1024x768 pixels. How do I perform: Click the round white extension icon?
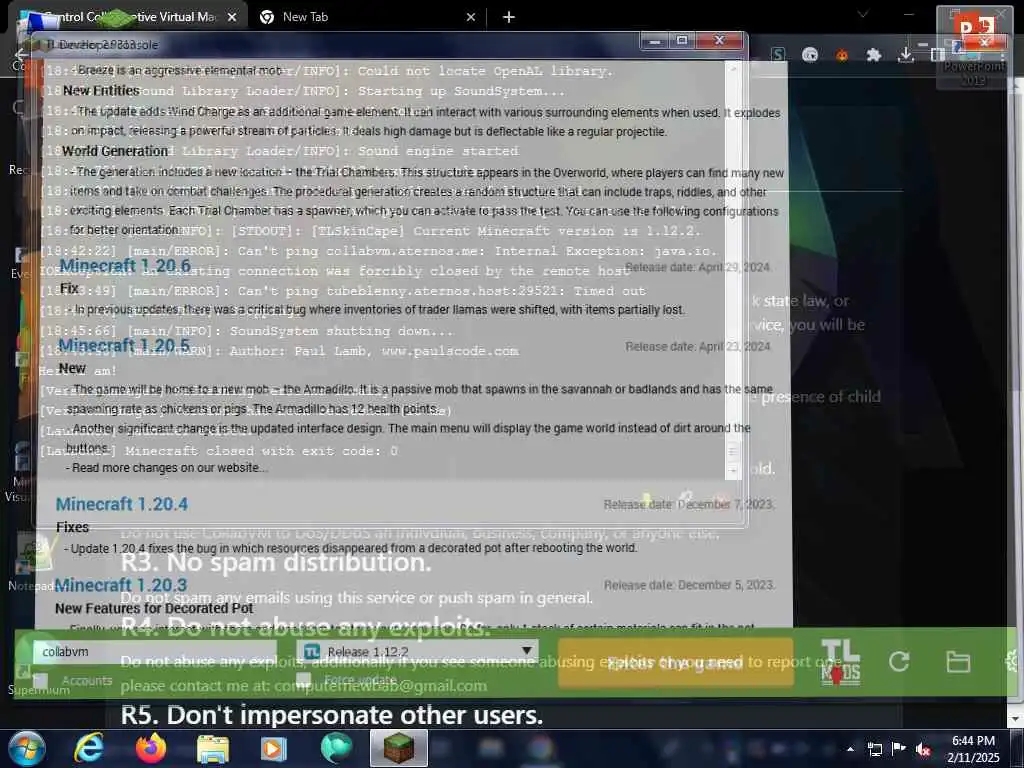tap(810, 55)
